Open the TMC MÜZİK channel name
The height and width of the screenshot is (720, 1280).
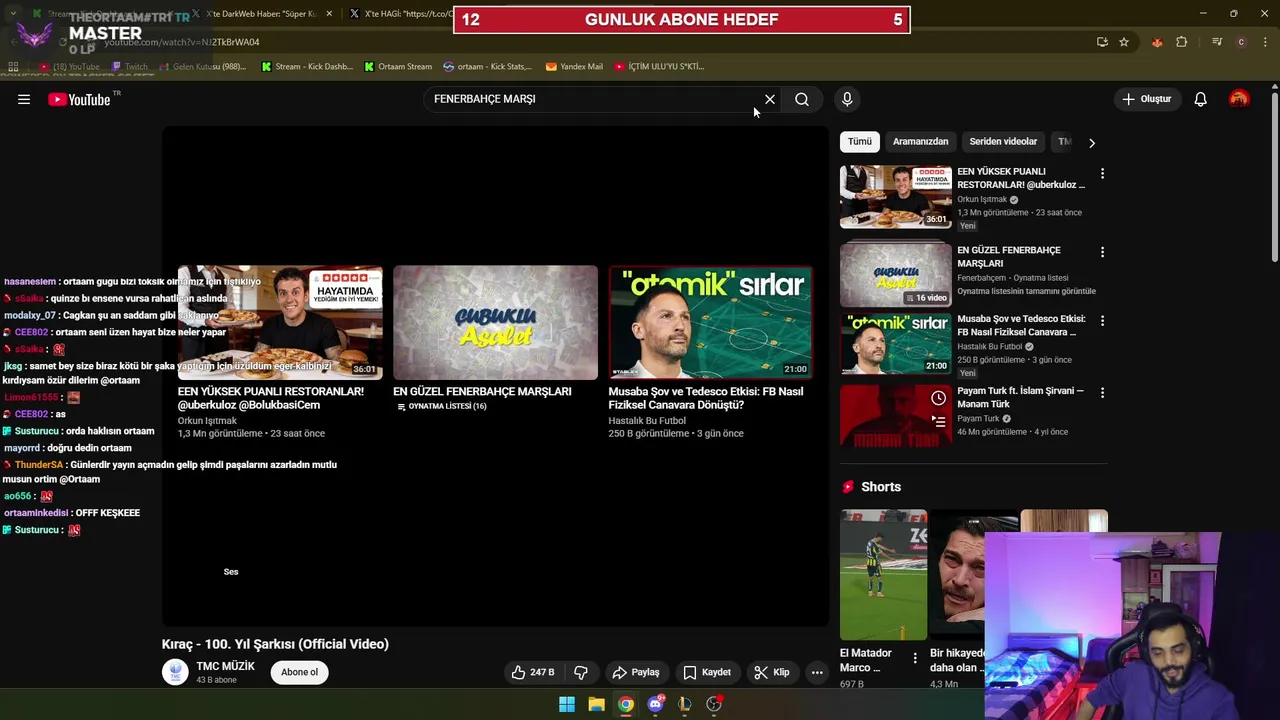(x=225, y=666)
